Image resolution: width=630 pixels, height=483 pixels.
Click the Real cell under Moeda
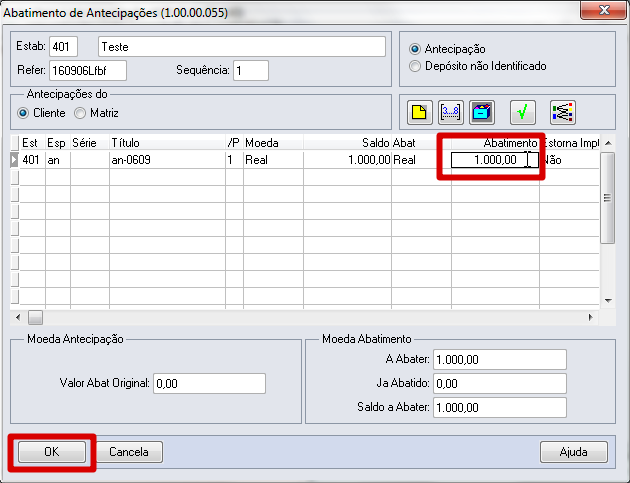(273, 160)
